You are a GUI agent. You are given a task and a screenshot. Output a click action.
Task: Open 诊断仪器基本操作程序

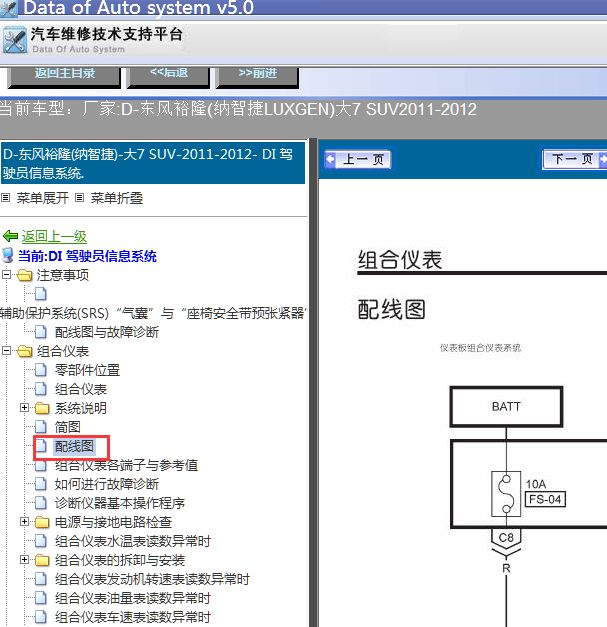coord(120,503)
